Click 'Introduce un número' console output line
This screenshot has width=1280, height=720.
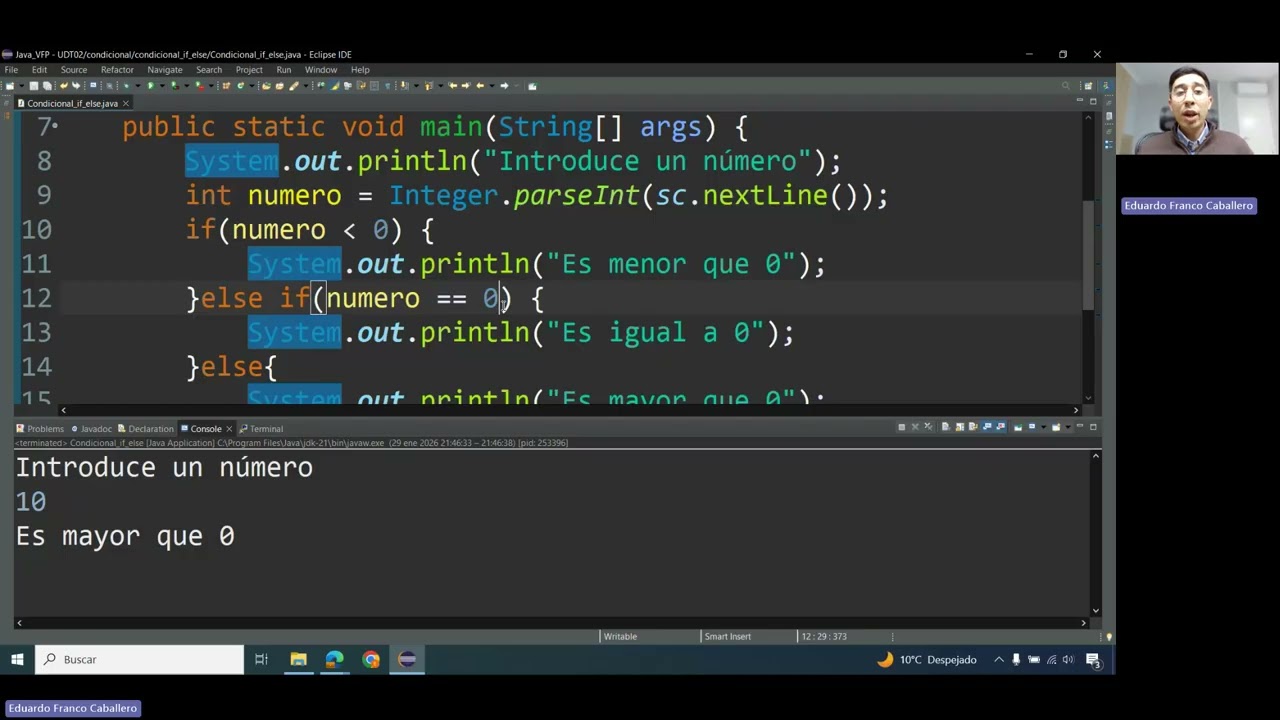point(164,467)
